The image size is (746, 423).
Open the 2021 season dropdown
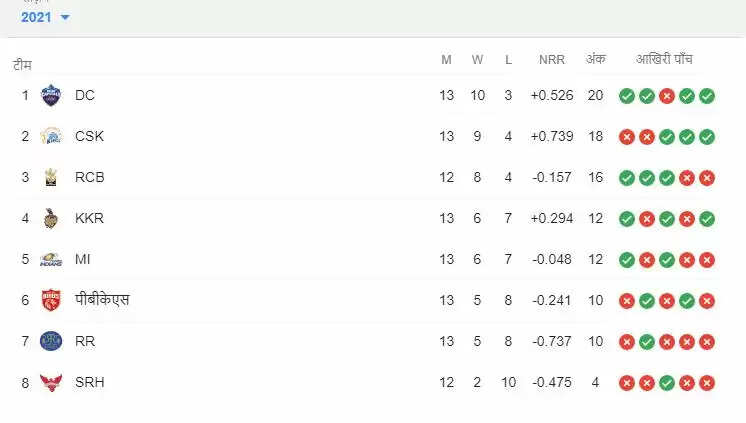point(45,17)
